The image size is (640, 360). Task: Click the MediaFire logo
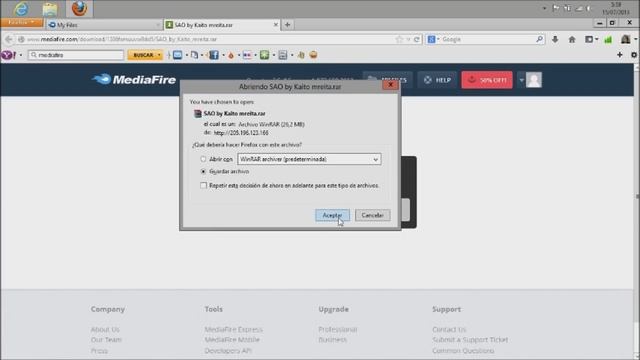coord(134,80)
